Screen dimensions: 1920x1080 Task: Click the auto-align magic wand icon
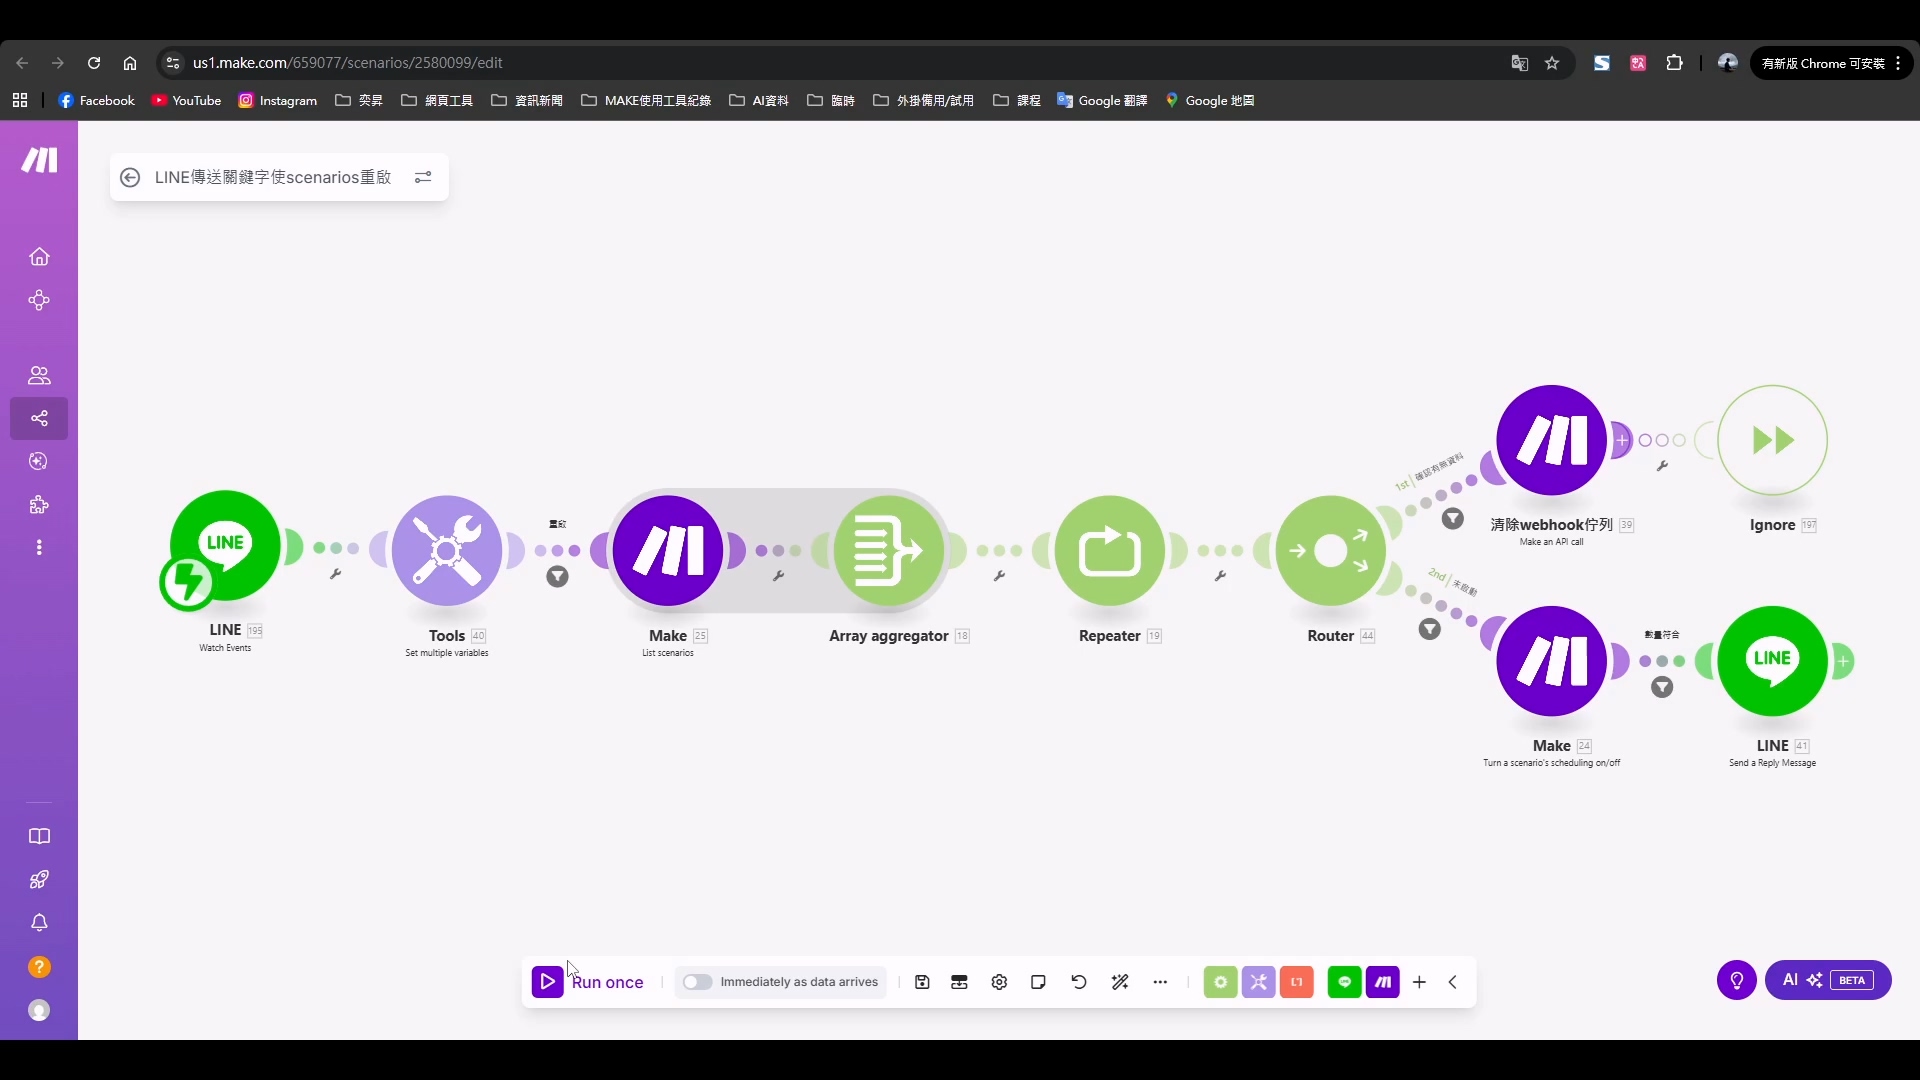click(1120, 982)
